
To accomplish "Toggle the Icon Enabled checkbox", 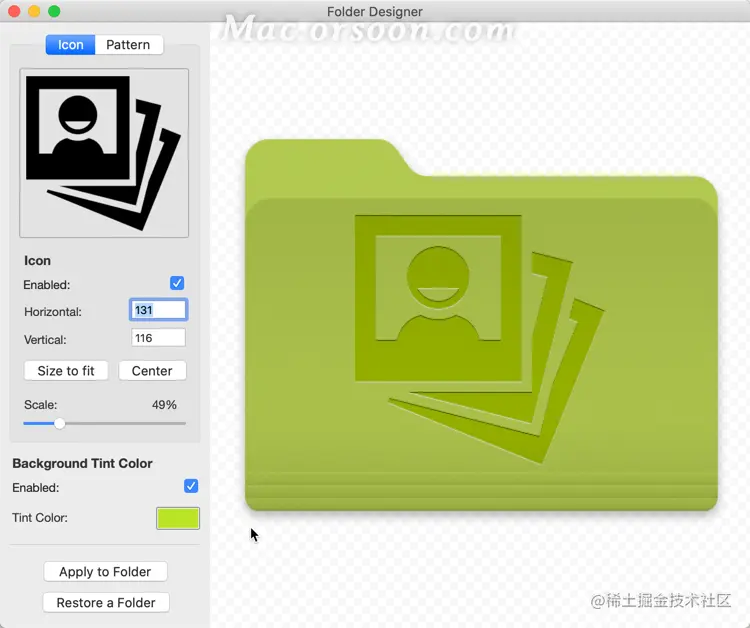I will click(x=177, y=283).
